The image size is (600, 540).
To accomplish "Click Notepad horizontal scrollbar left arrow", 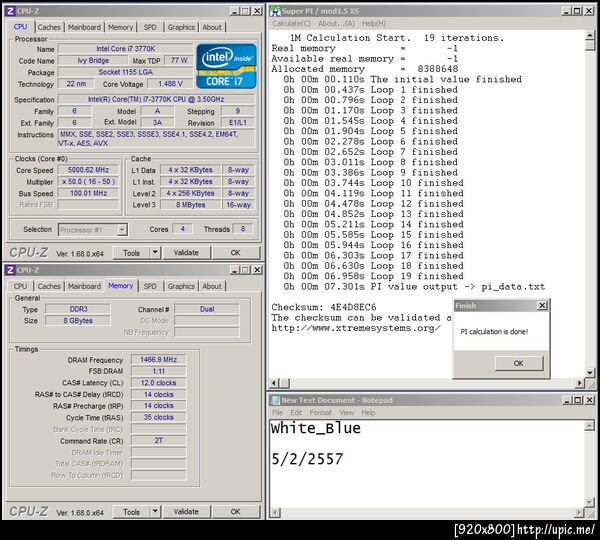I will [x=275, y=512].
